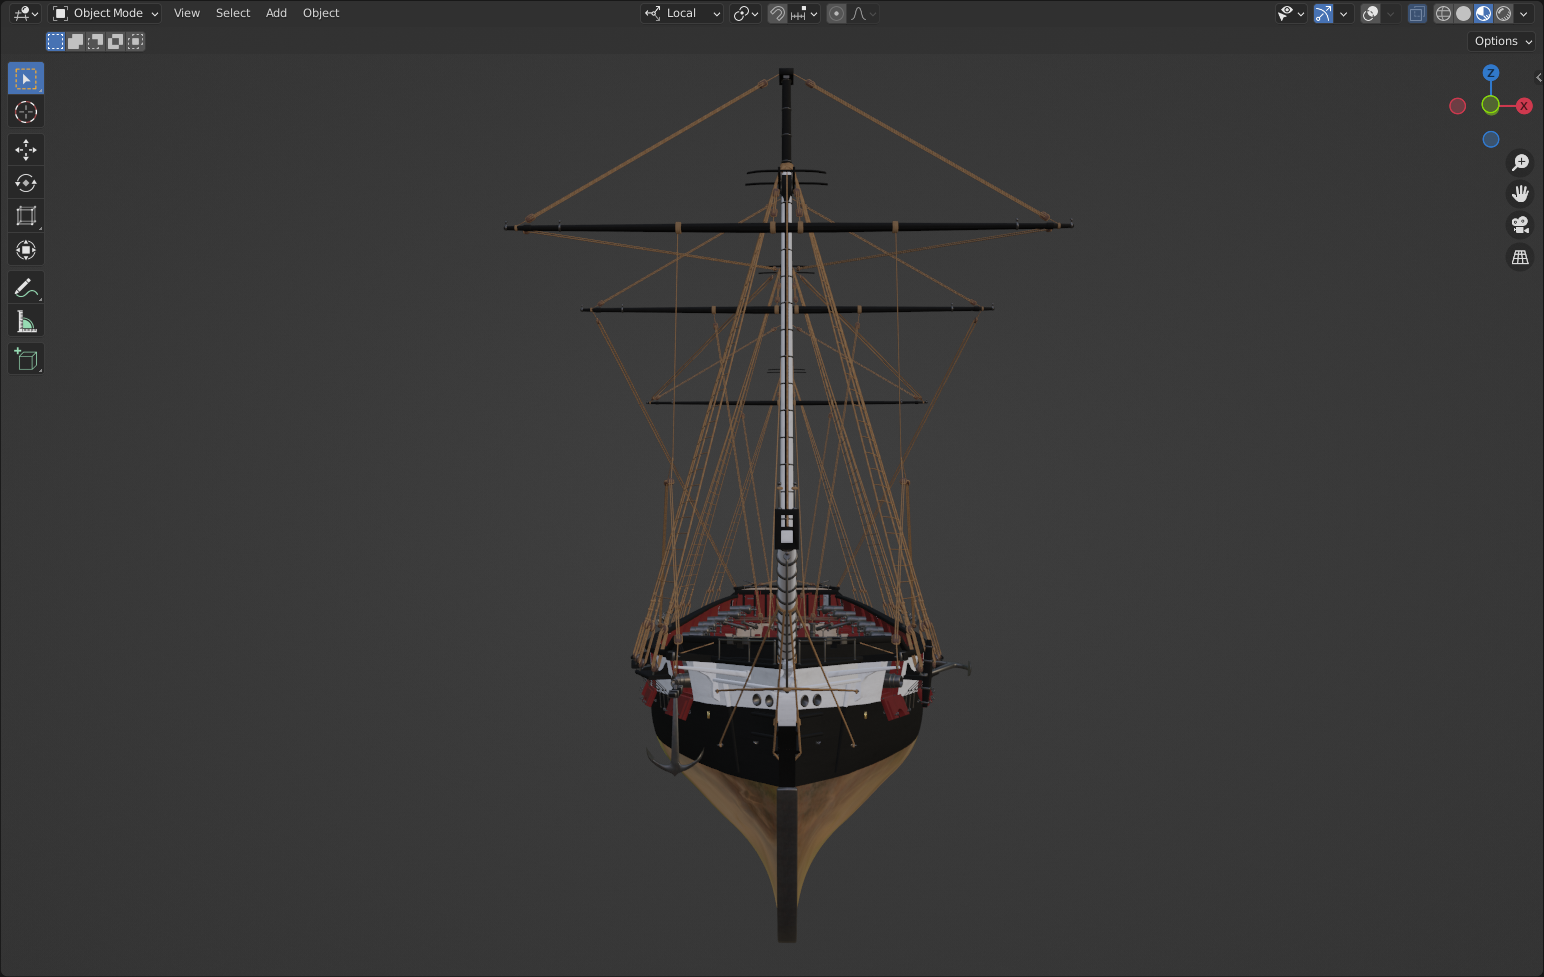Viewport: 1544px width, 977px height.
Task: Toggle viewport overlays
Action: pyautogui.click(x=1371, y=13)
